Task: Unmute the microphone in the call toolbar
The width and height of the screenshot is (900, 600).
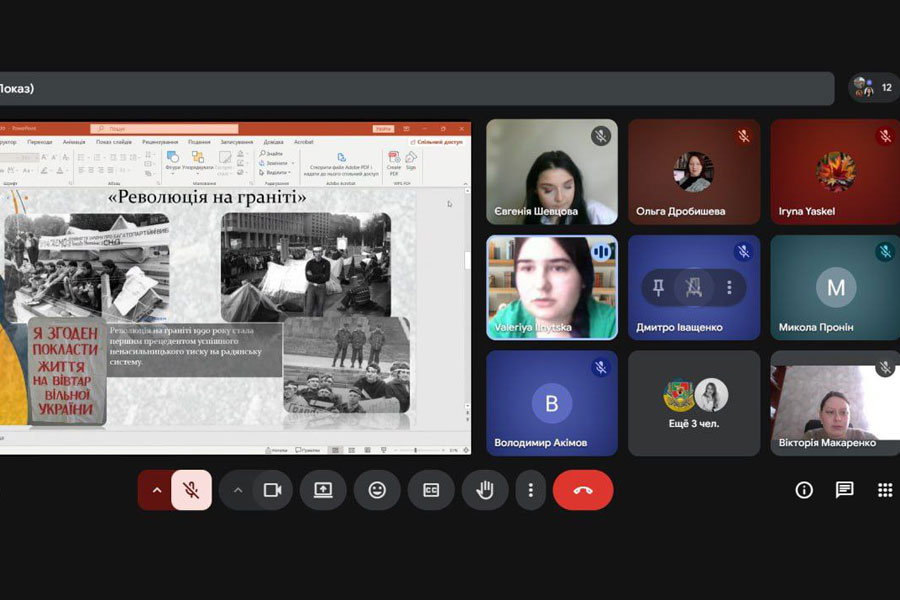Action: pos(191,490)
